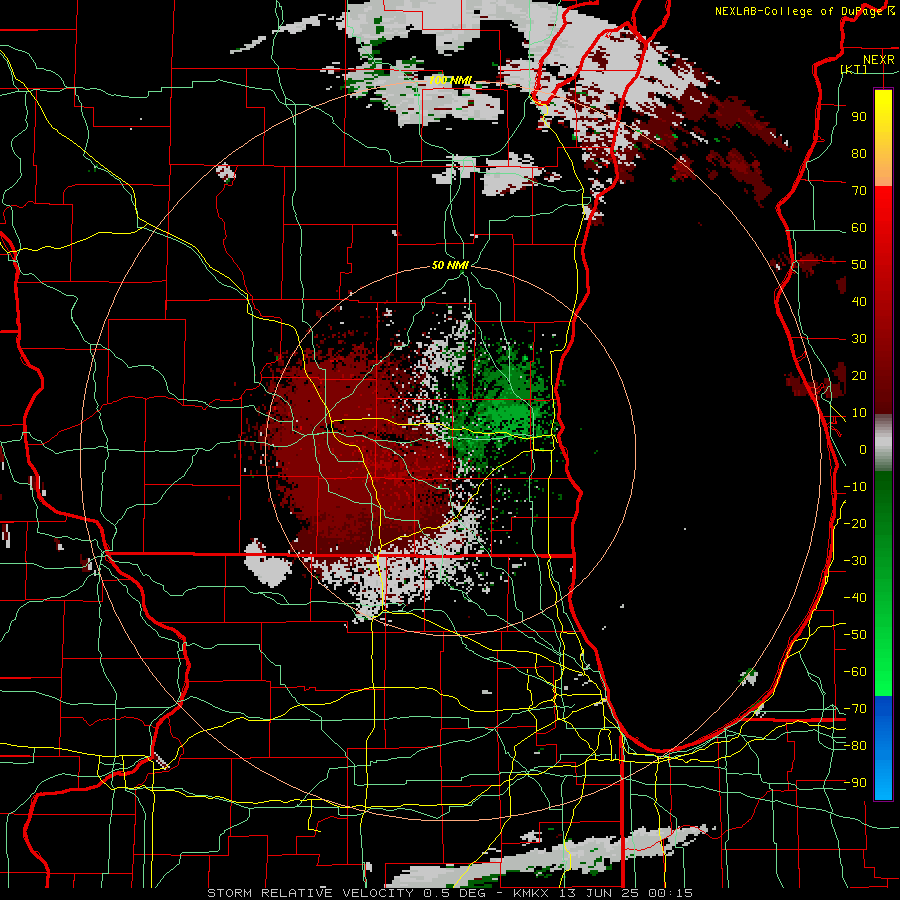Click the -60 value on velocity scale
Viewport: 900px width, 900px height.
click(x=855, y=672)
